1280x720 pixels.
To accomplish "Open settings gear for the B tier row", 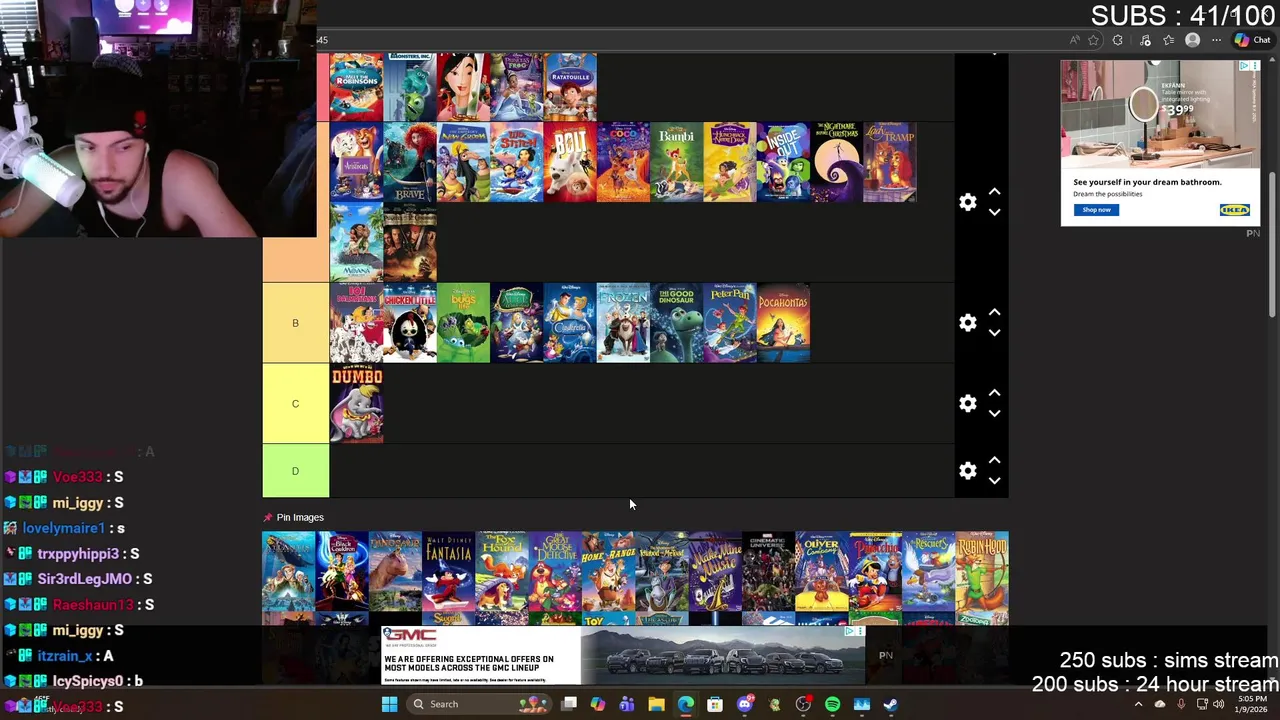I will pos(967,323).
